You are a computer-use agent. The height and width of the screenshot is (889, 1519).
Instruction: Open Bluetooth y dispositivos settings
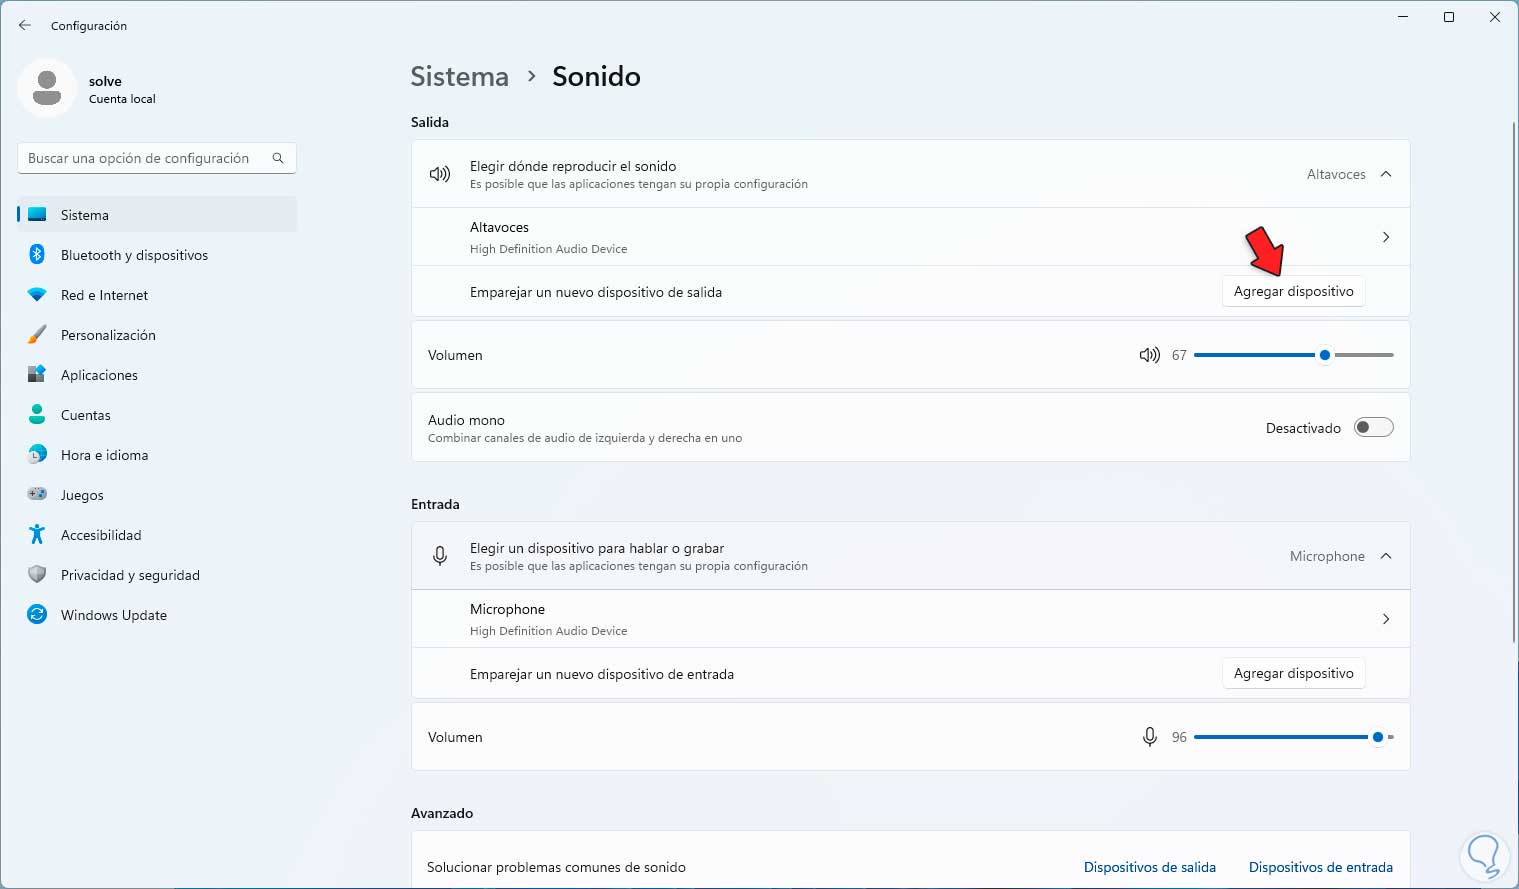(134, 255)
